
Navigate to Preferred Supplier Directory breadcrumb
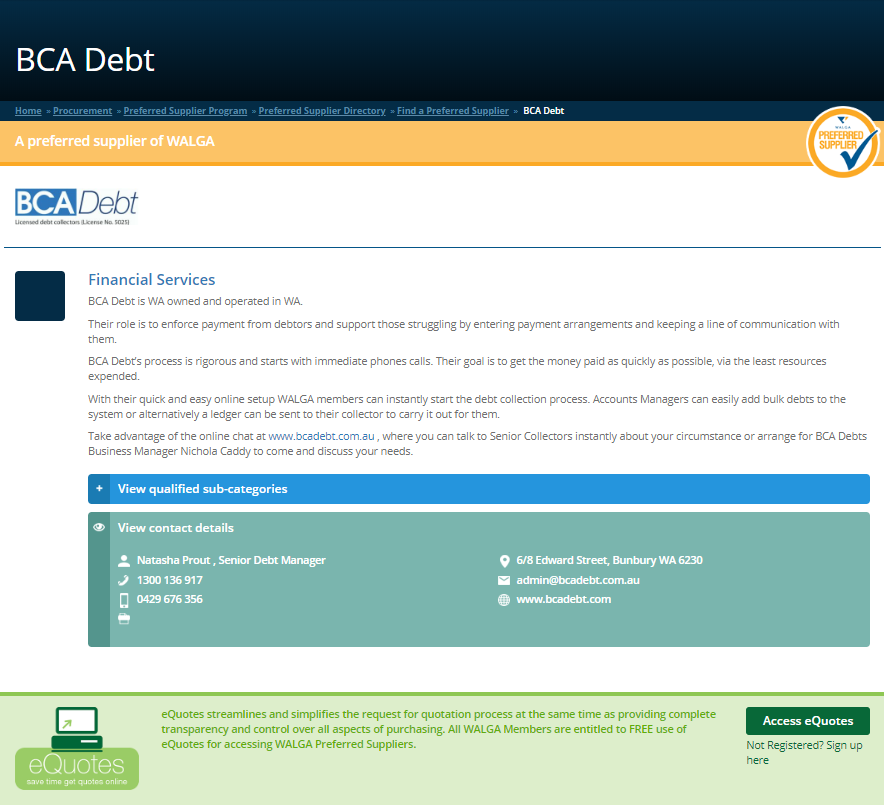point(322,110)
